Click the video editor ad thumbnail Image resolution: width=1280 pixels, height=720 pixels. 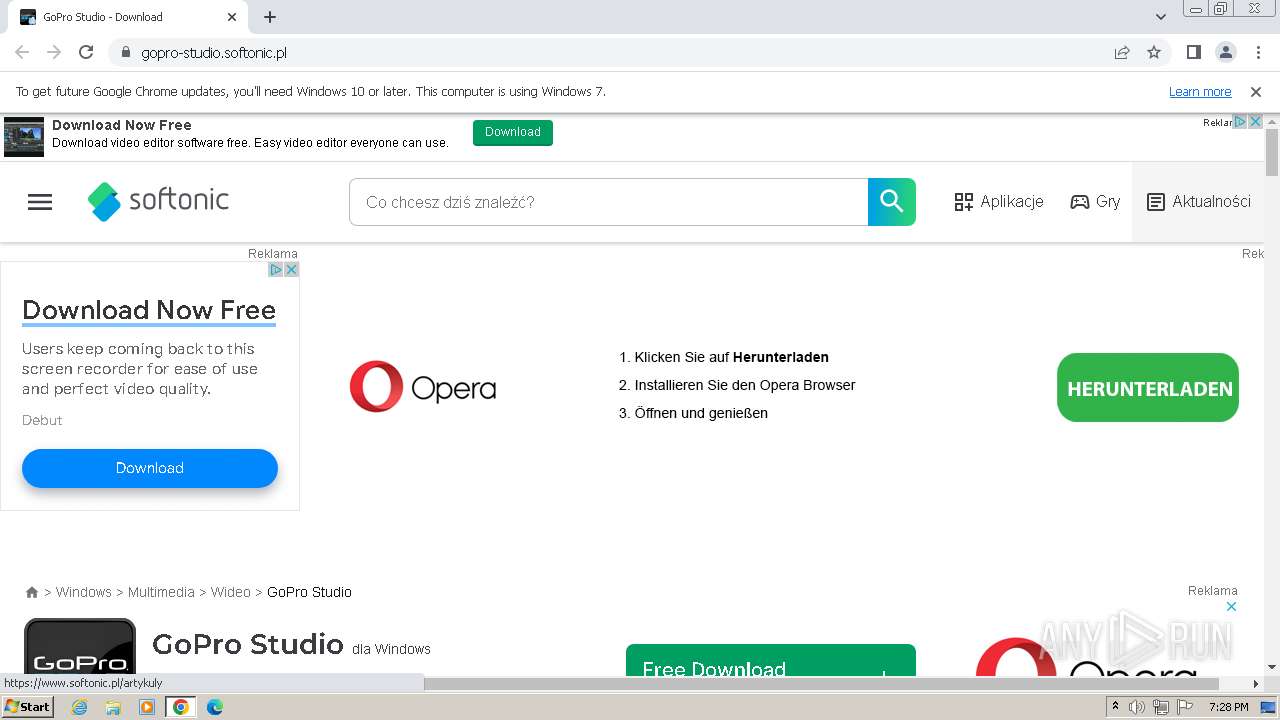[24, 137]
